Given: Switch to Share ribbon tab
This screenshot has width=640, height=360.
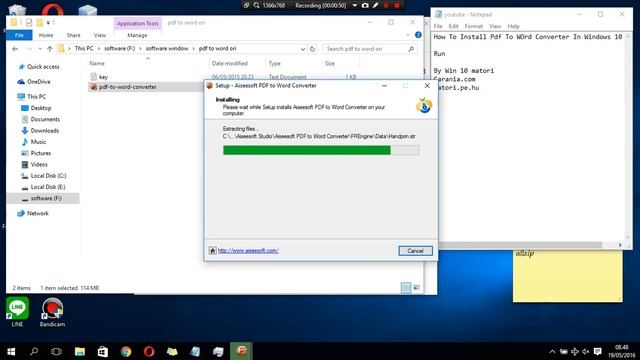Looking at the screenshot, I should click(x=73, y=36).
